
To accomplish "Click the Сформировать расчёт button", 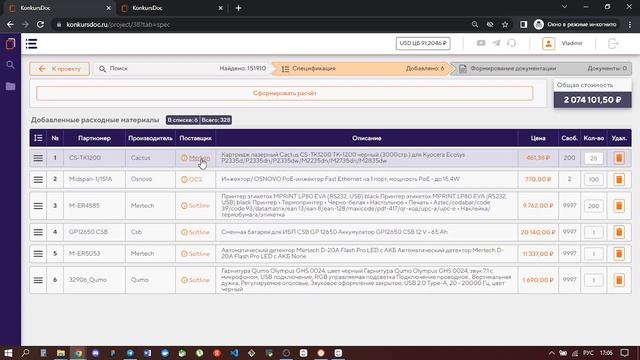I will (x=284, y=93).
